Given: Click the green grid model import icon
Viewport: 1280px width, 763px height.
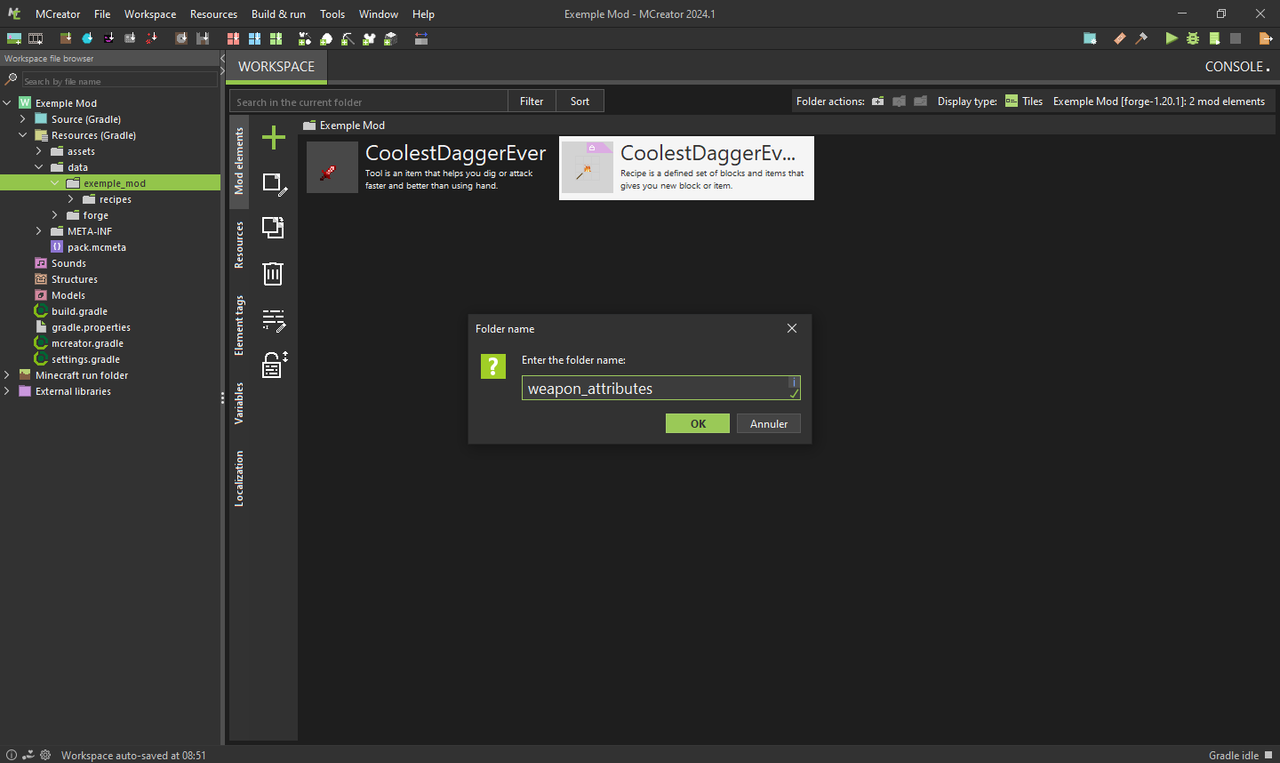Looking at the screenshot, I should [x=276, y=39].
